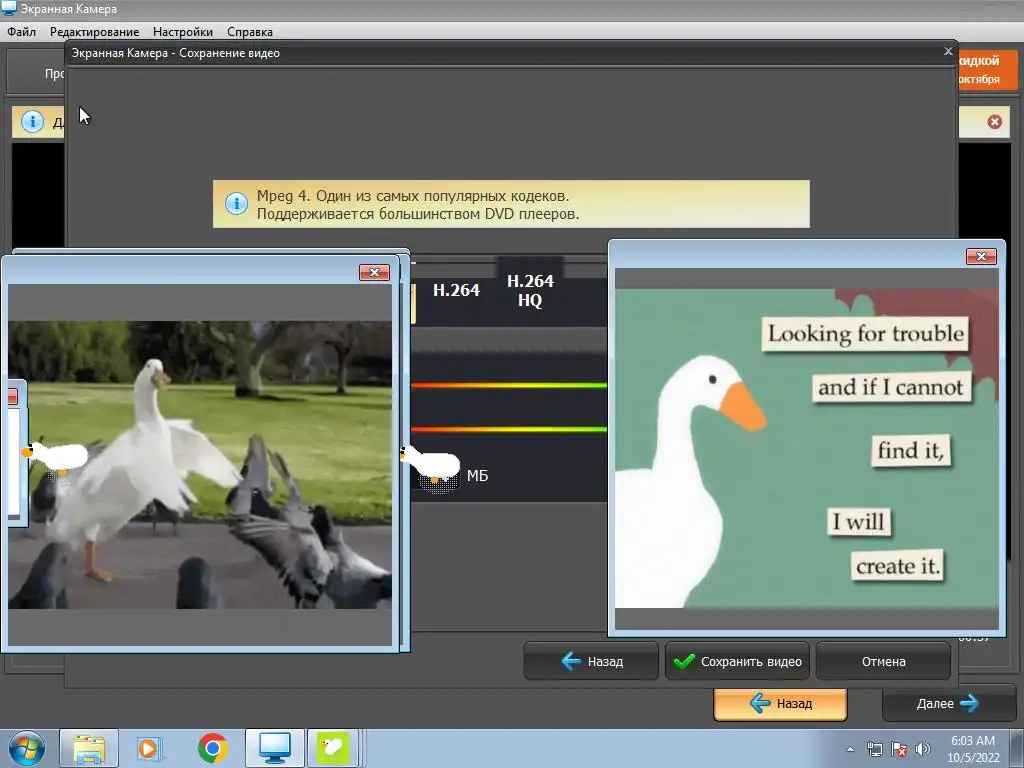Click Отмена button in save dialog

[x=883, y=662]
